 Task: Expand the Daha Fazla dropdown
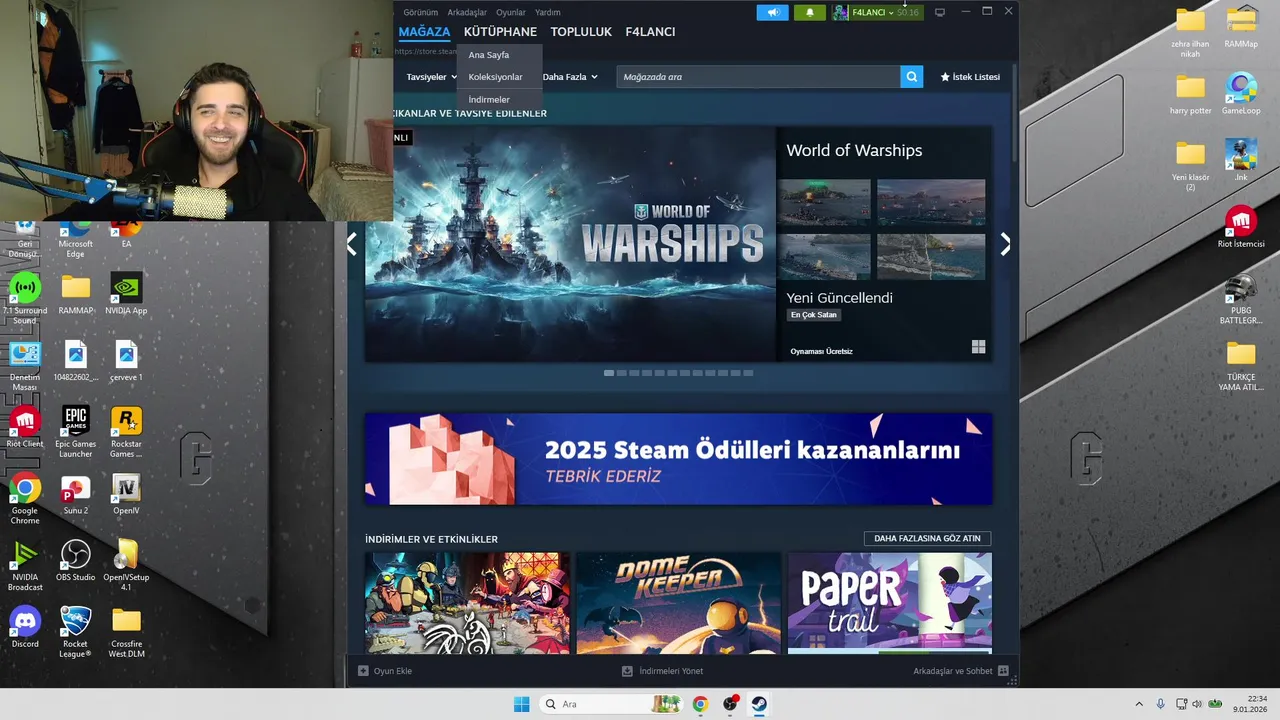[x=570, y=77]
